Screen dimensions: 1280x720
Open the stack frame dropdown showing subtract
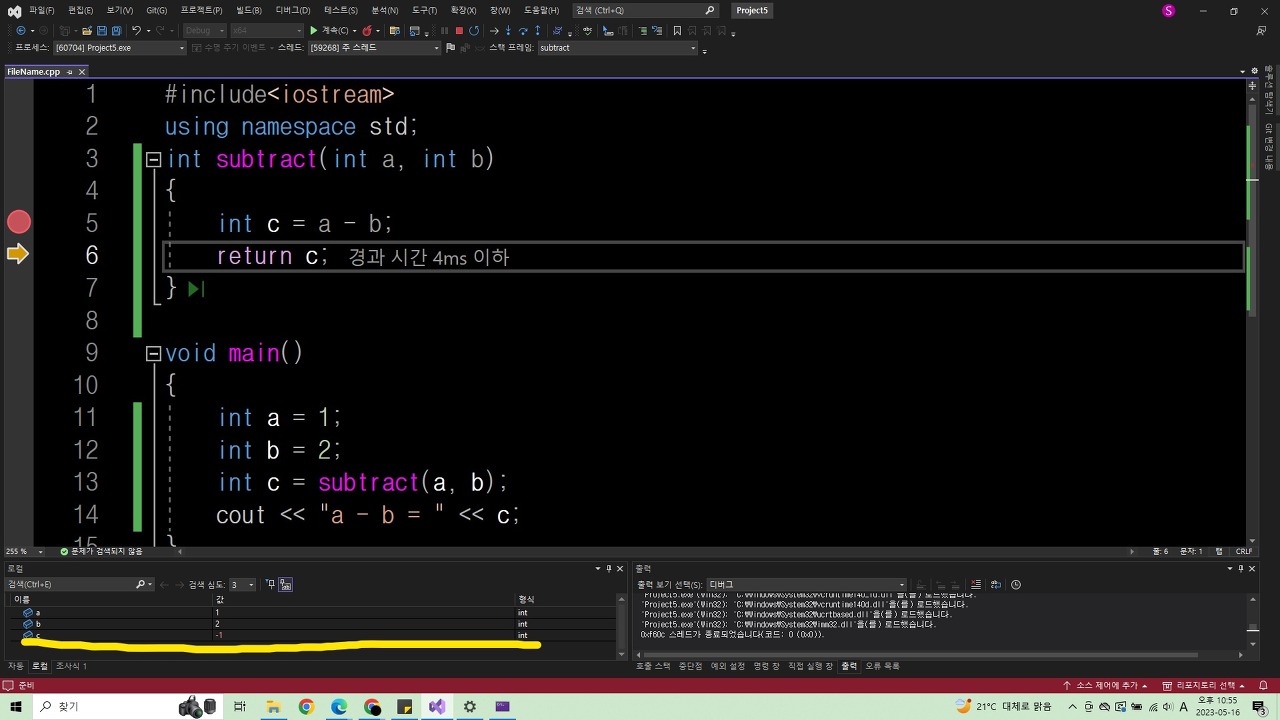(617, 47)
